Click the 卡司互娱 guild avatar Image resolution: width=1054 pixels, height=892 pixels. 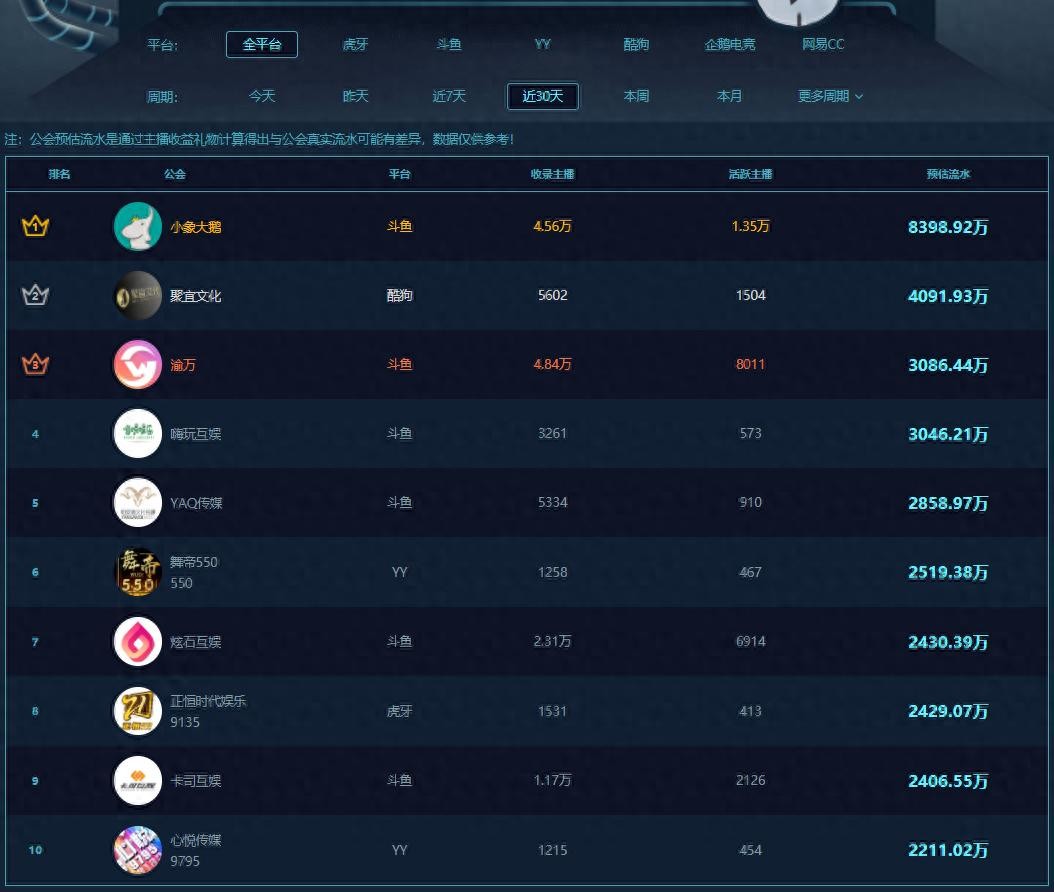click(x=138, y=780)
